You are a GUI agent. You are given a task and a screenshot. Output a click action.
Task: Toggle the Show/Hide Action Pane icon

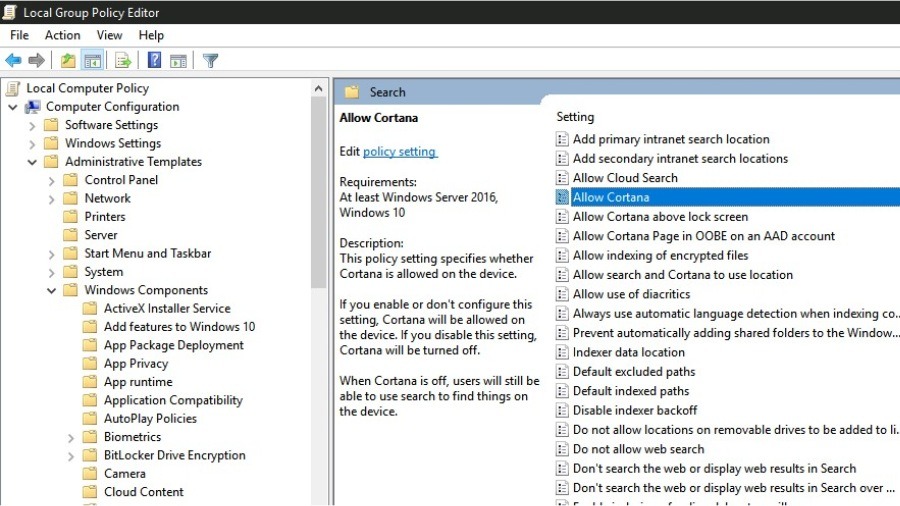point(178,60)
